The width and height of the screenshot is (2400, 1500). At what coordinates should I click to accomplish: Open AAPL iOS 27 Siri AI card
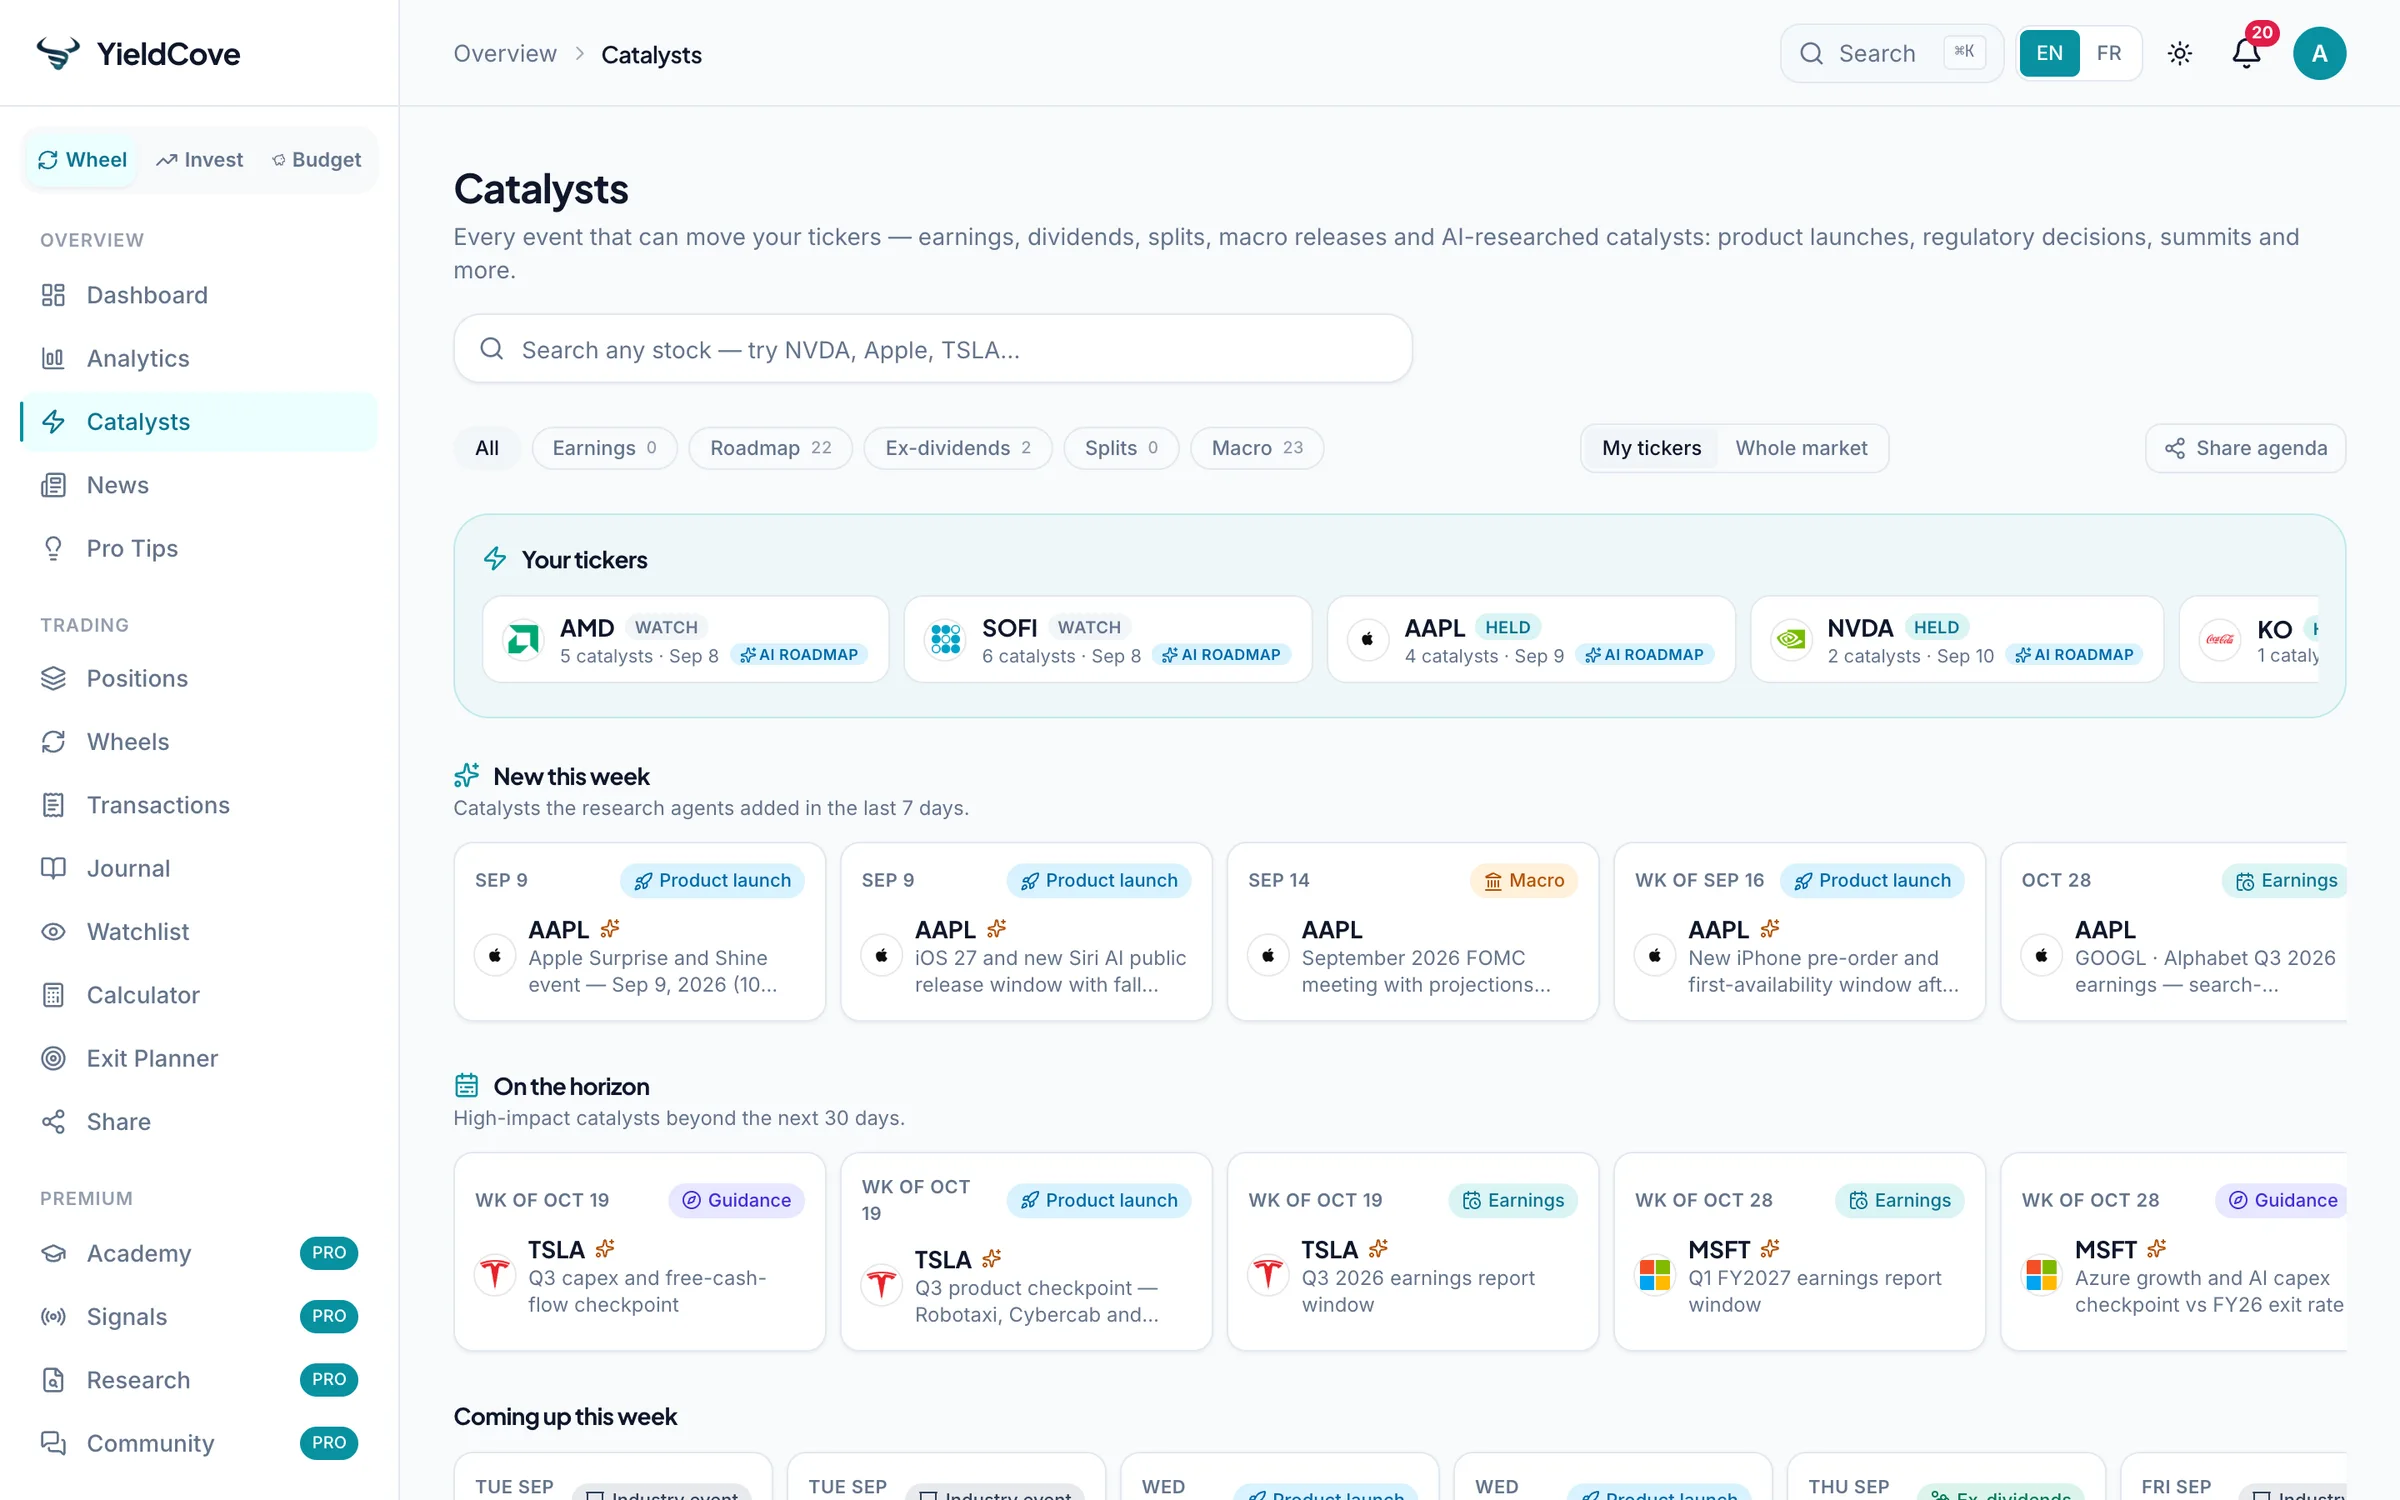[1026, 931]
